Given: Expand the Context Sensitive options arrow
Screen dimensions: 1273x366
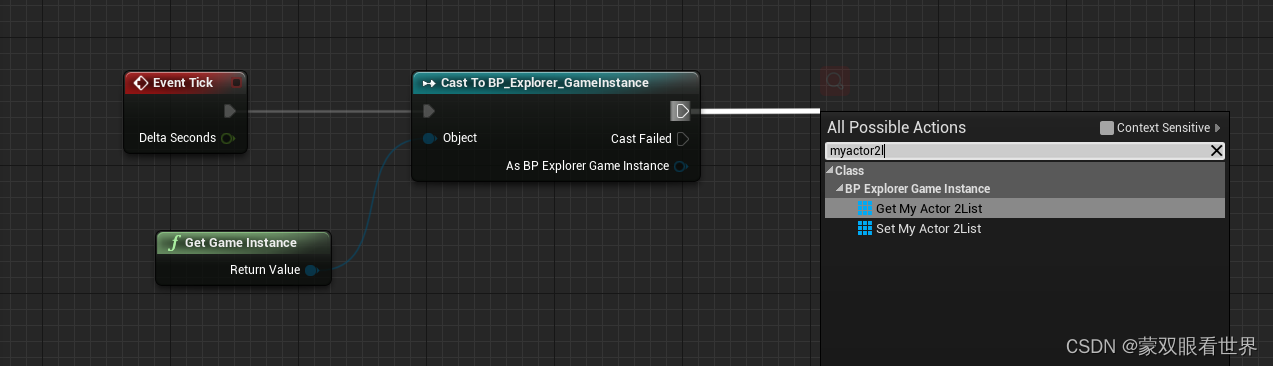Looking at the screenshot, I should 1218,128.
